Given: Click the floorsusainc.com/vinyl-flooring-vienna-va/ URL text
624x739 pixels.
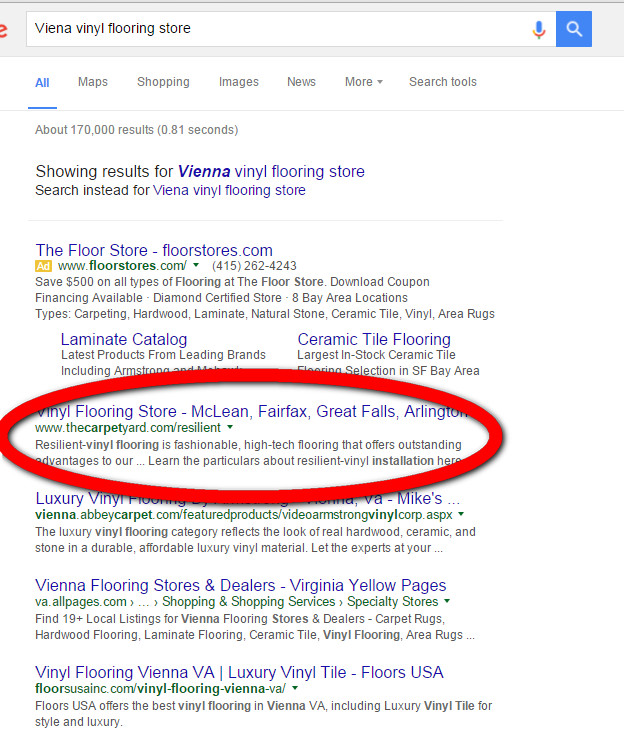Looking at the screenshot, I should point(160,689).
